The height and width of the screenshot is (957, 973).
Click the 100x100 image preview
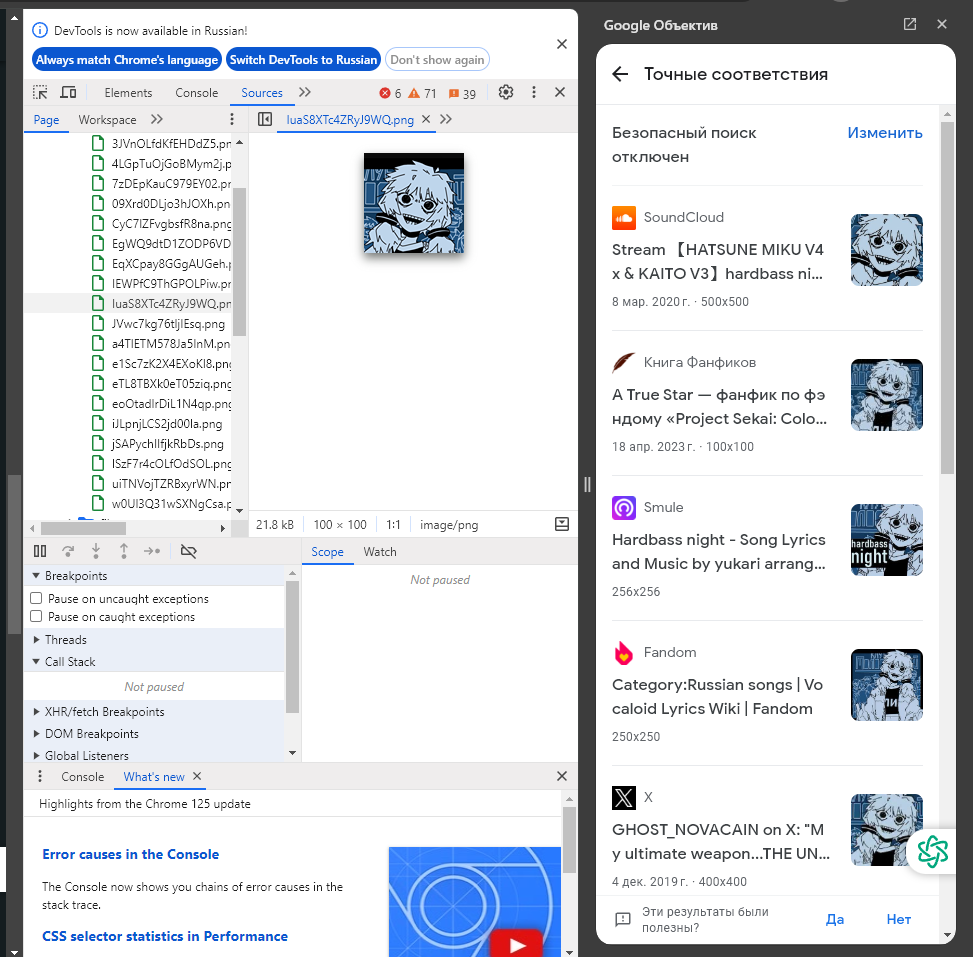click(x=414, y=203)
